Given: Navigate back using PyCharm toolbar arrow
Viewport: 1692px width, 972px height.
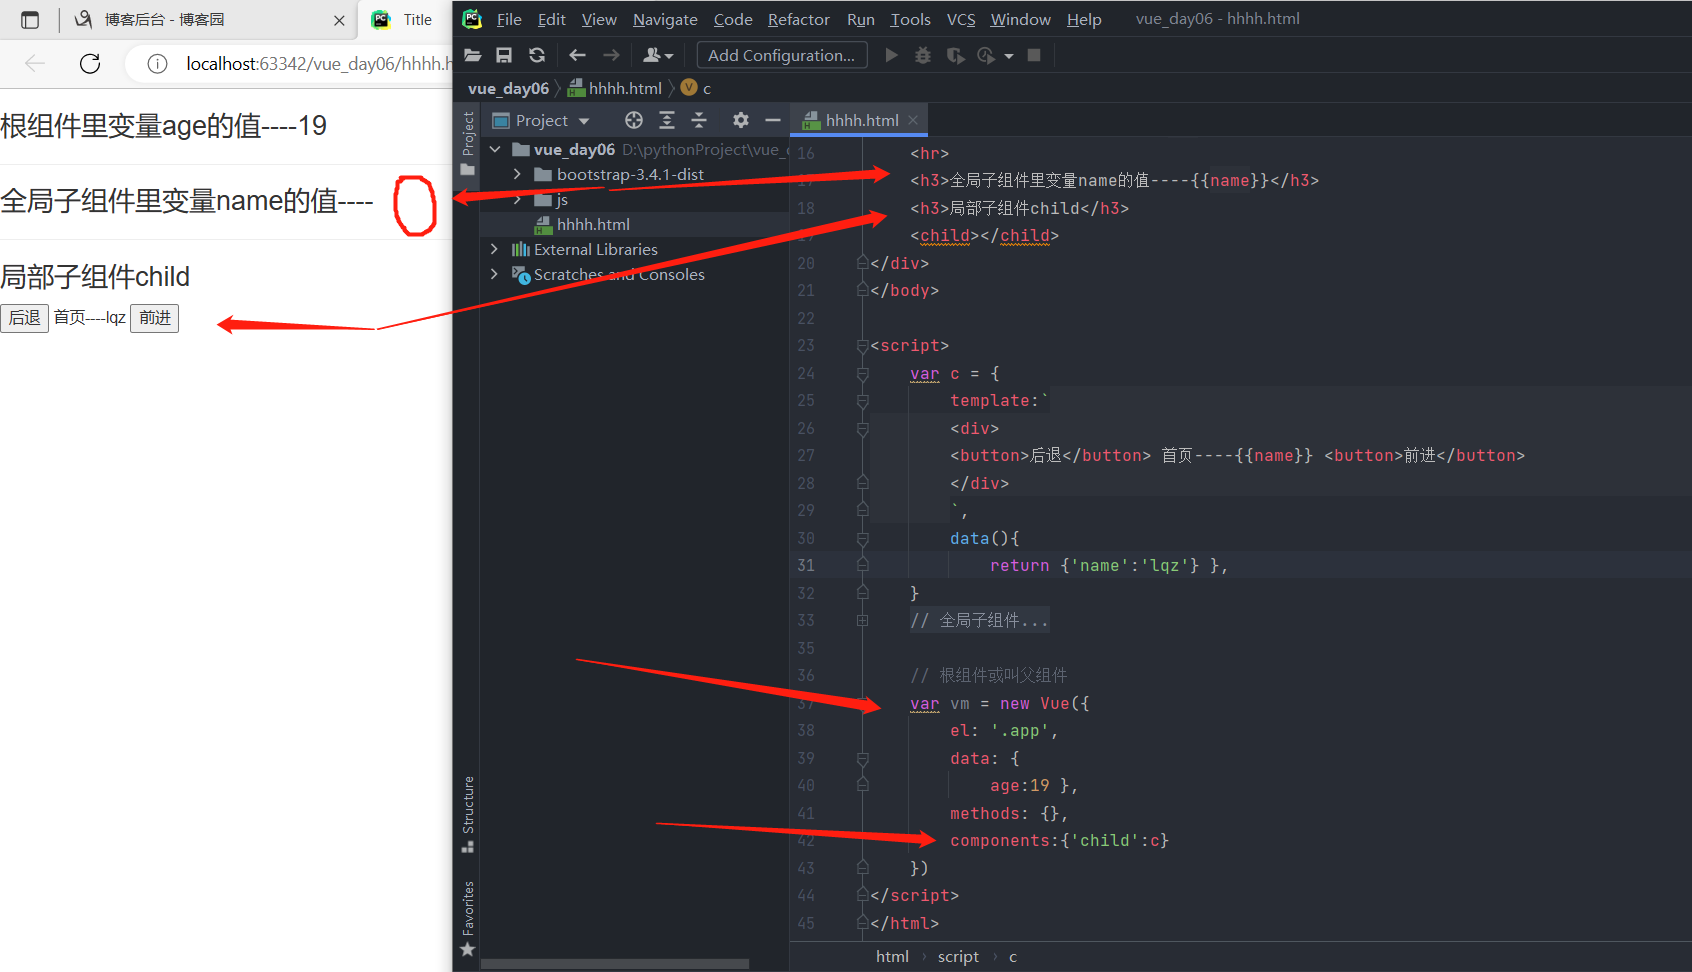Looking at the screenshot, I should pyautogui.click(x=577, y=55).
